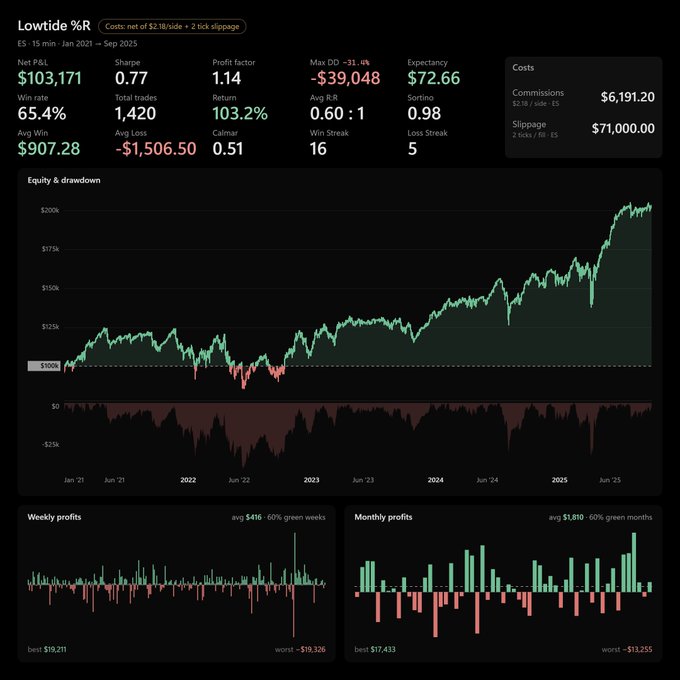Click the weekly worst -$19,326 label
This screenshot has width=680, height=680.
300,649
